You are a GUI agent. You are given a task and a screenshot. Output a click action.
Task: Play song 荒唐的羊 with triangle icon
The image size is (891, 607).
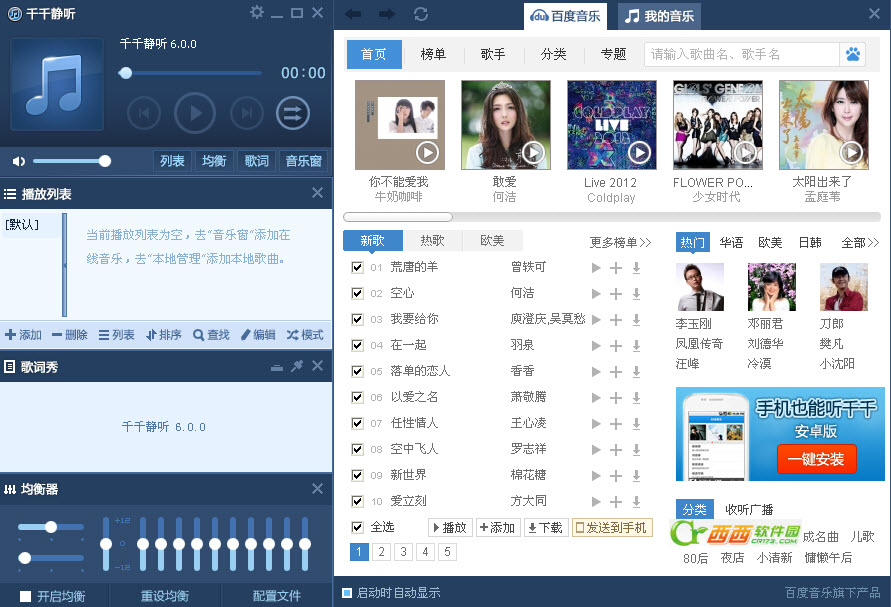596,268
